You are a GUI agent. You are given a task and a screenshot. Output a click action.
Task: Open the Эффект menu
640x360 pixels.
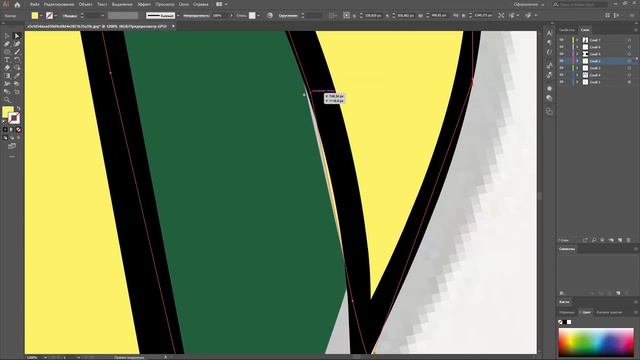coord(144,4)
